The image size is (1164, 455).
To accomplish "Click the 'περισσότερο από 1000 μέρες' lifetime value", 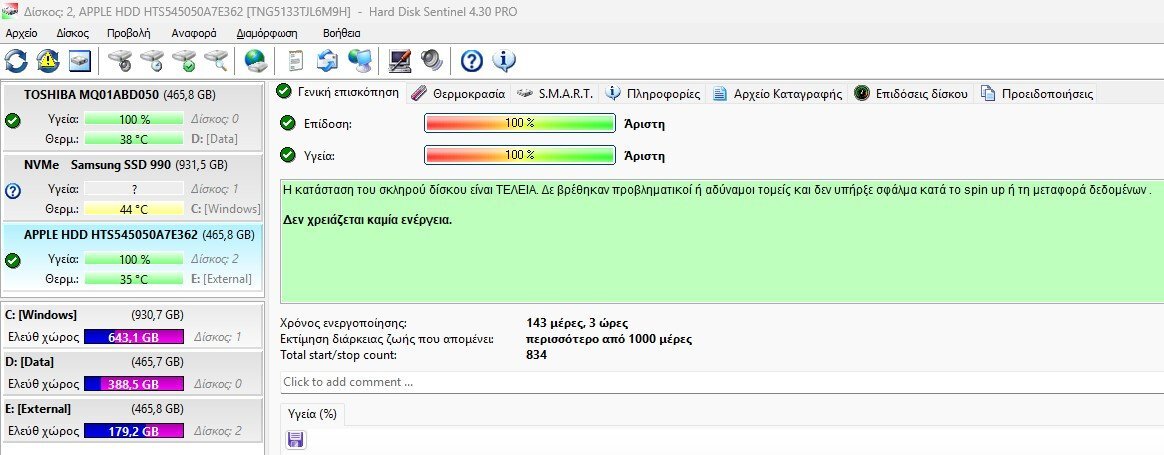I will pyautogui.click(x=609, y=339).
